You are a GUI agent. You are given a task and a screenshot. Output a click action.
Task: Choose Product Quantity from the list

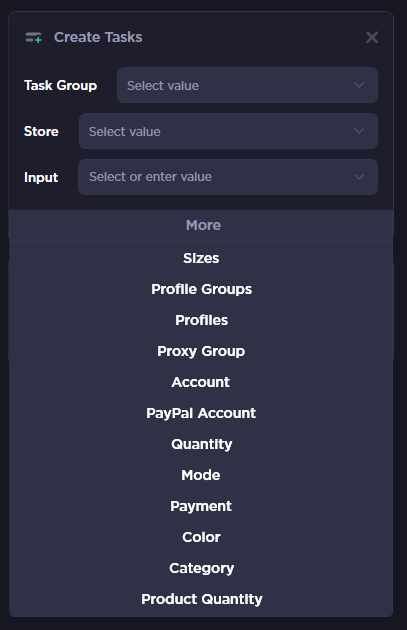(x=201, y=599)
